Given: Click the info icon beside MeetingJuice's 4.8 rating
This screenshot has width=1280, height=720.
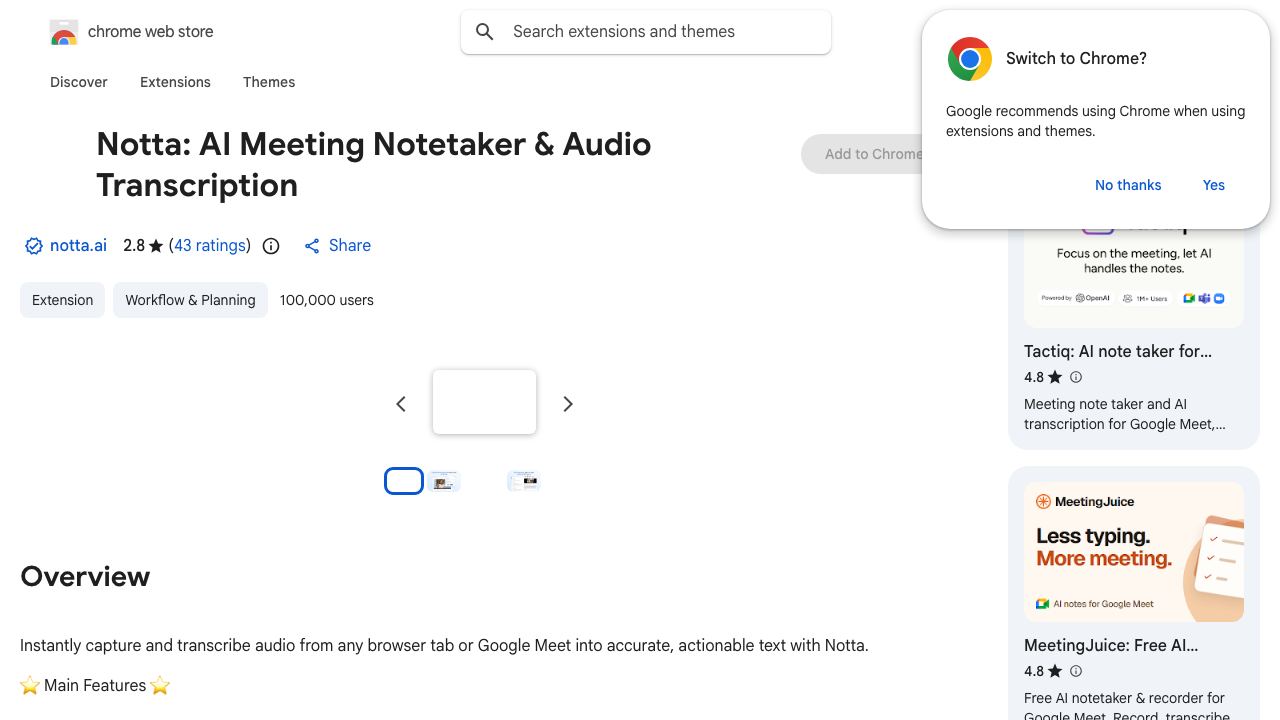Looking at the screenshot, I should point(1076,671).
